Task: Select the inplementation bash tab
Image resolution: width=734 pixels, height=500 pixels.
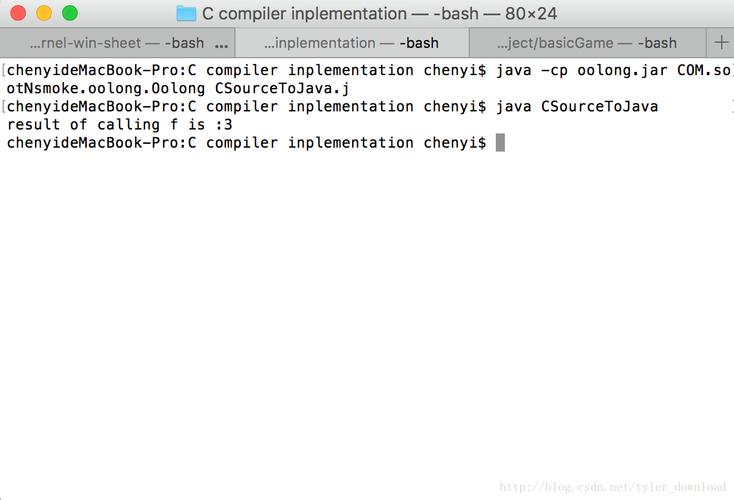Action: pyautogui.click(x=351, y=43)
